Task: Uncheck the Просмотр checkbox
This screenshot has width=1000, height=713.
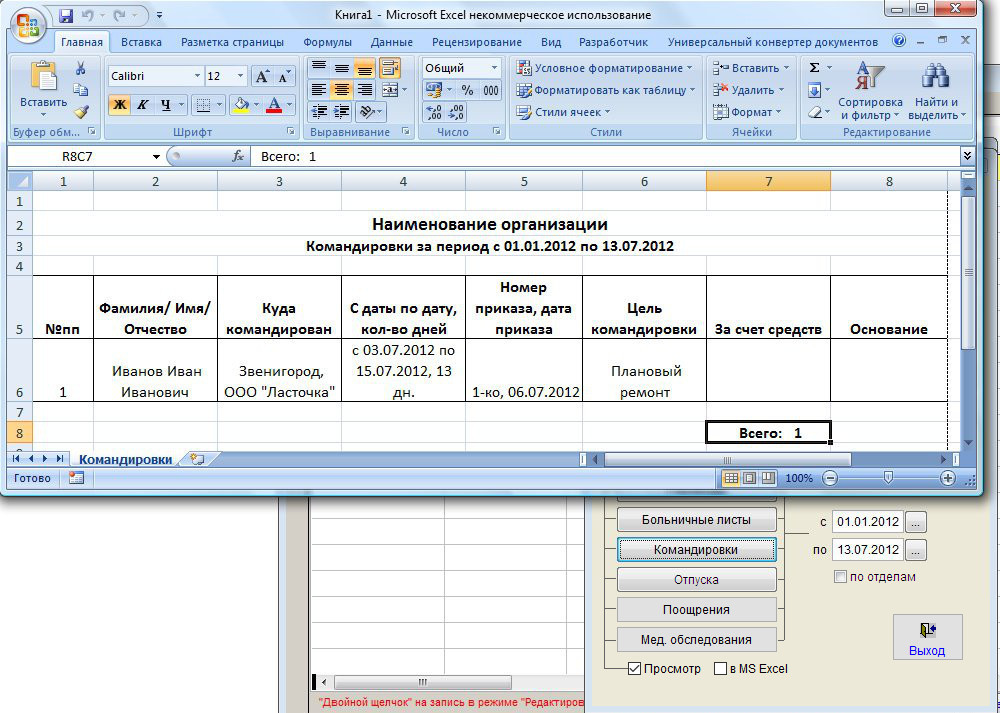Action: click(634, 669)
